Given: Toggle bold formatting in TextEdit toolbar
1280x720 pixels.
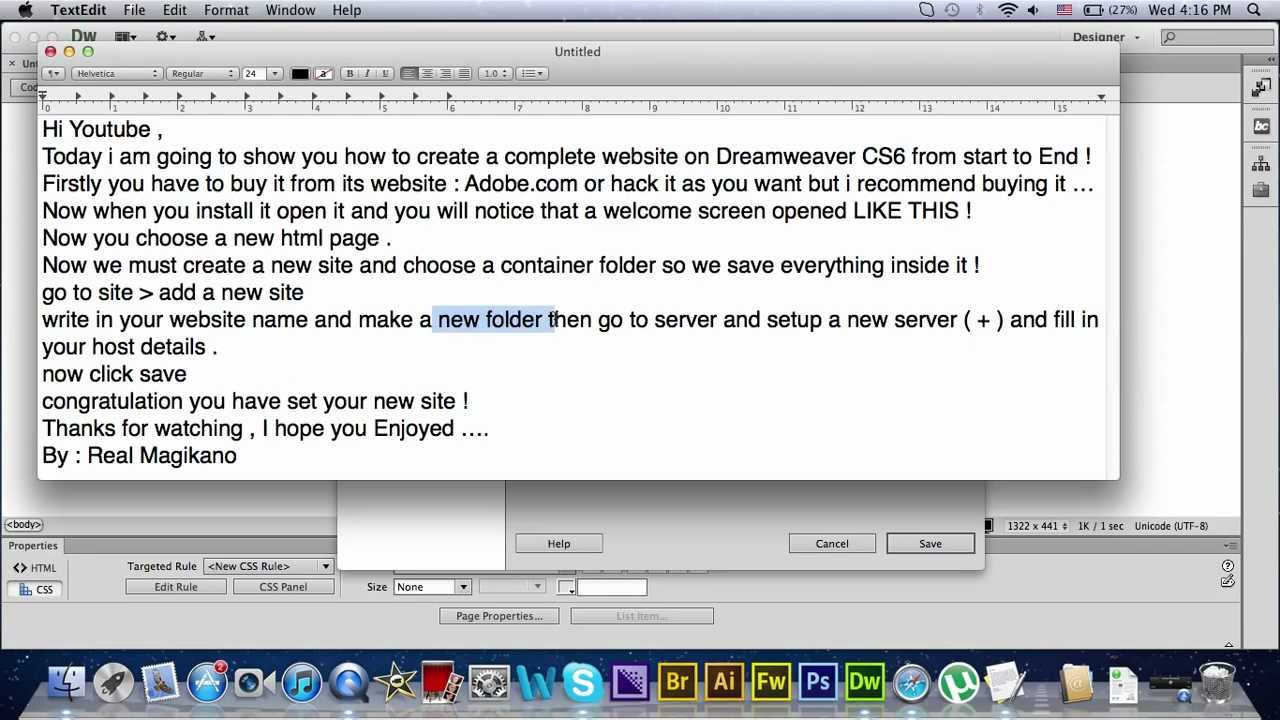Looking at the screenshot, I should (x=349, y=73).
